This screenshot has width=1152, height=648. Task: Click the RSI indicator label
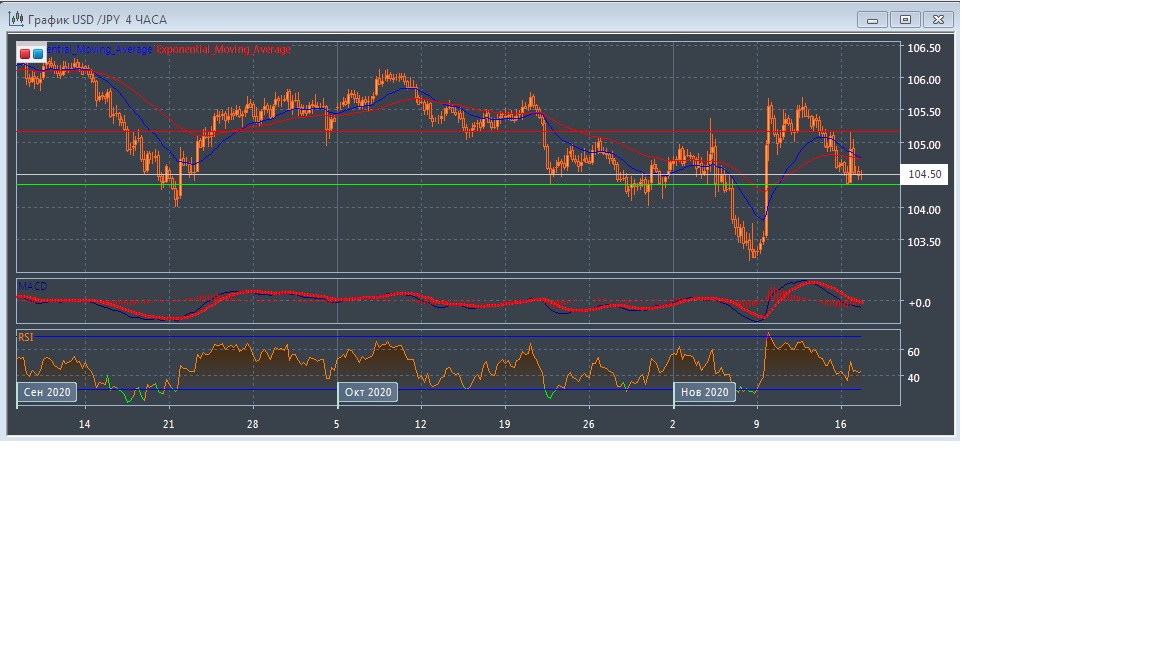click(26, 338)
